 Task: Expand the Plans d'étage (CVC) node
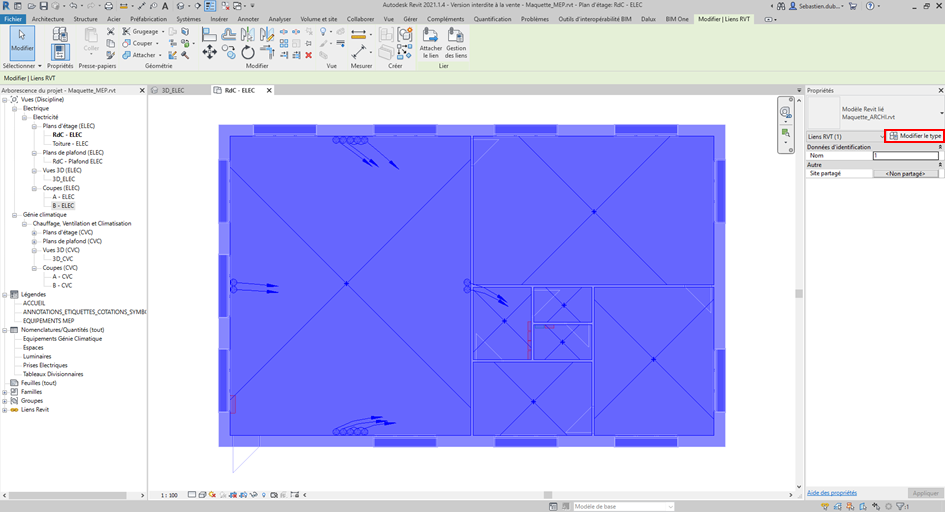coord(34,232)
